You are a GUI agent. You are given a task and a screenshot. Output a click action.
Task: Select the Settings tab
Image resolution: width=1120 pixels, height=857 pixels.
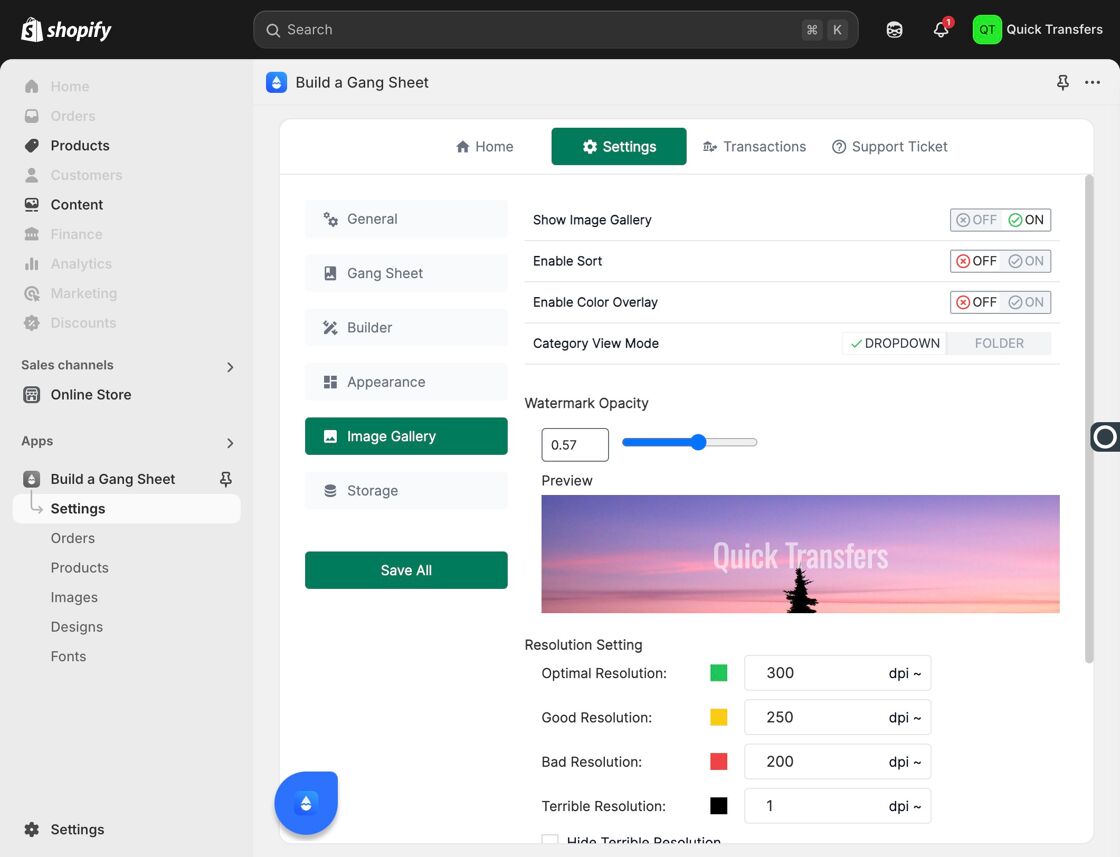coord(619,146)
